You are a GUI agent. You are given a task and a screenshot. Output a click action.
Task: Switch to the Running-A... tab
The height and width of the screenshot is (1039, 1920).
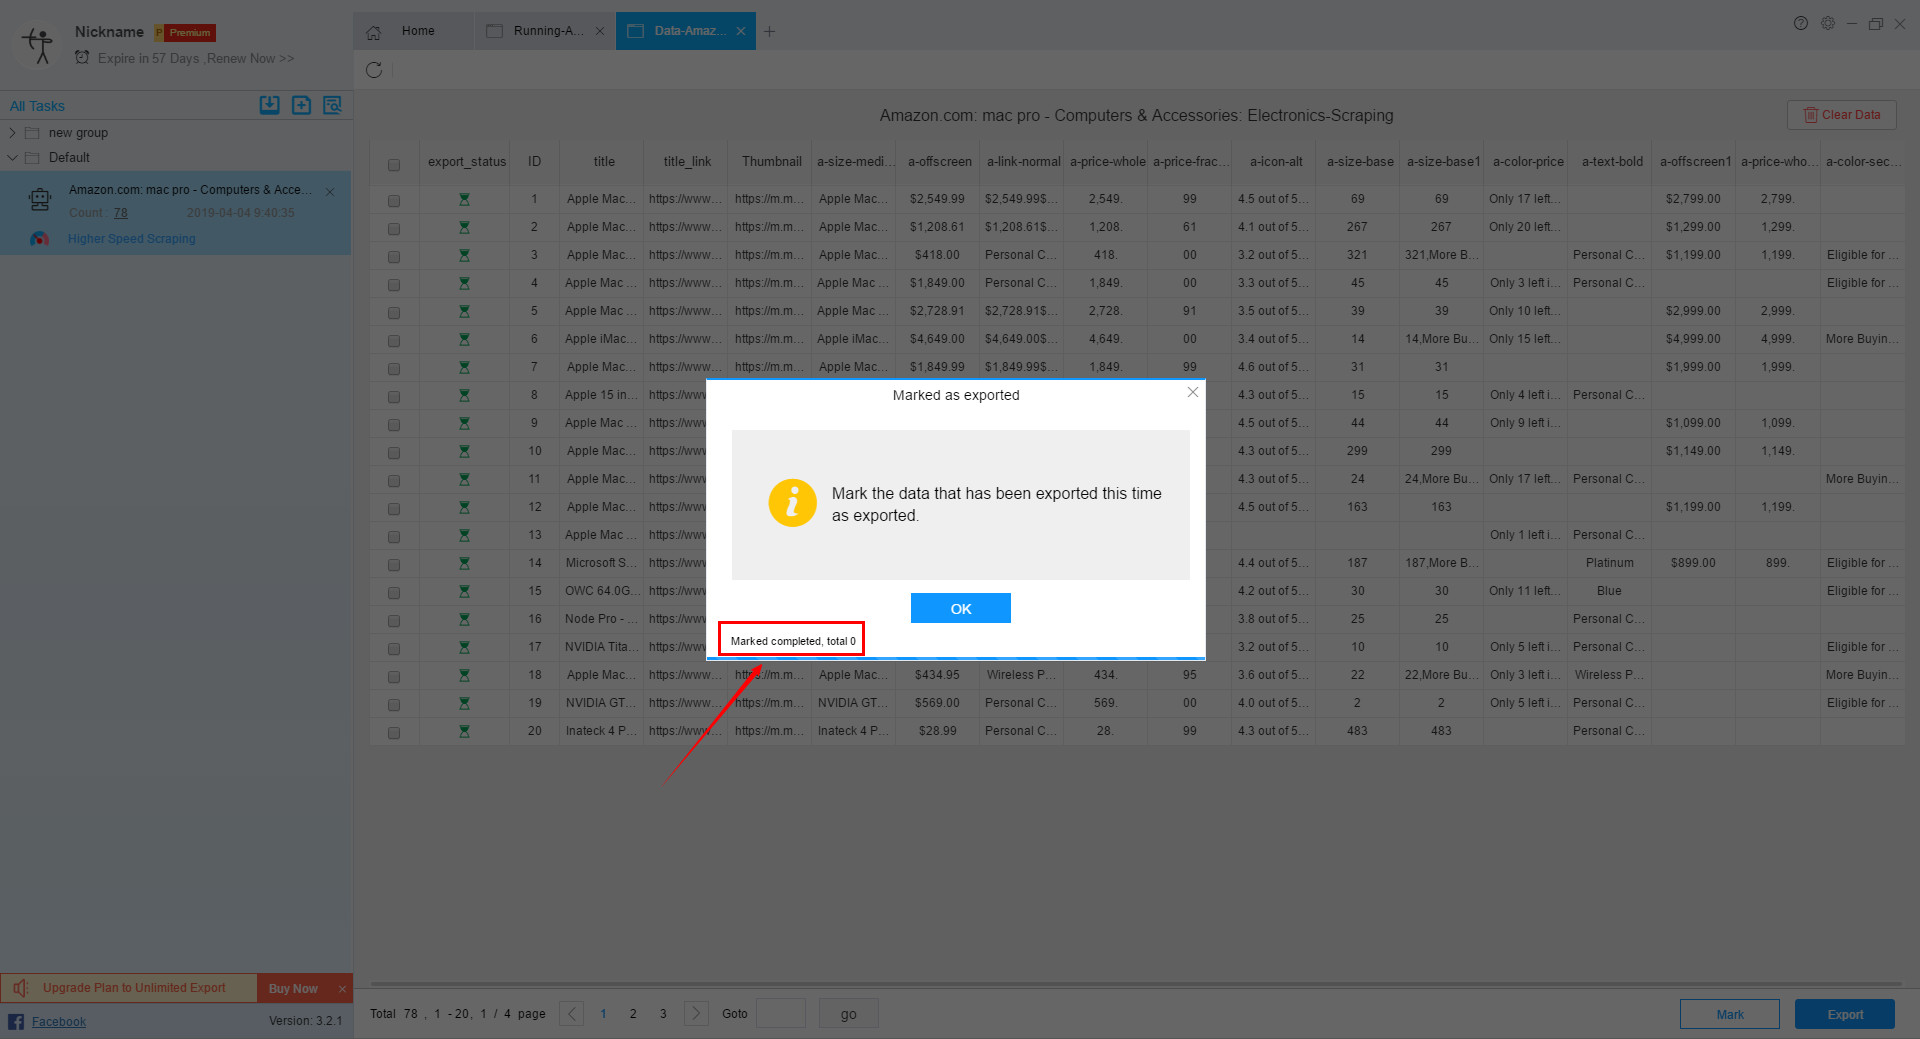coord(546,31)
